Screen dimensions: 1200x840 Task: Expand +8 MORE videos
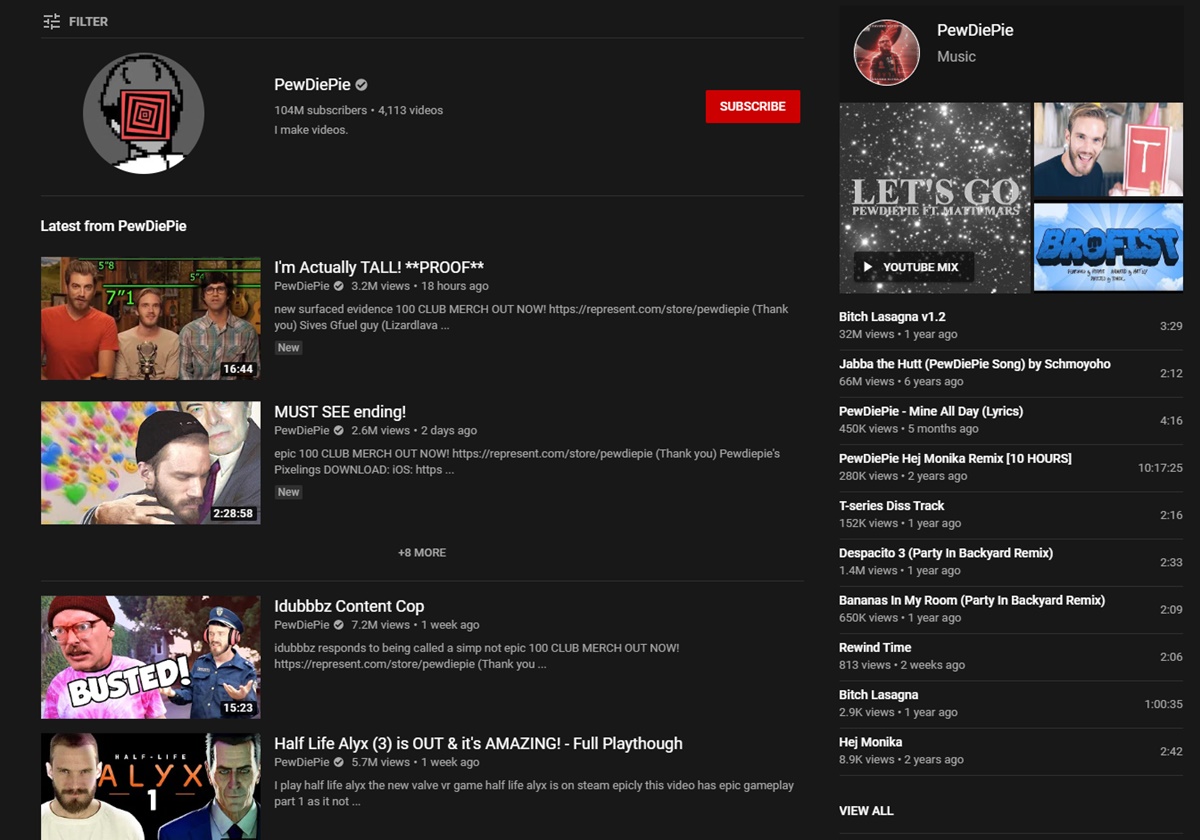pyautogui.click(x=422, y=552)
